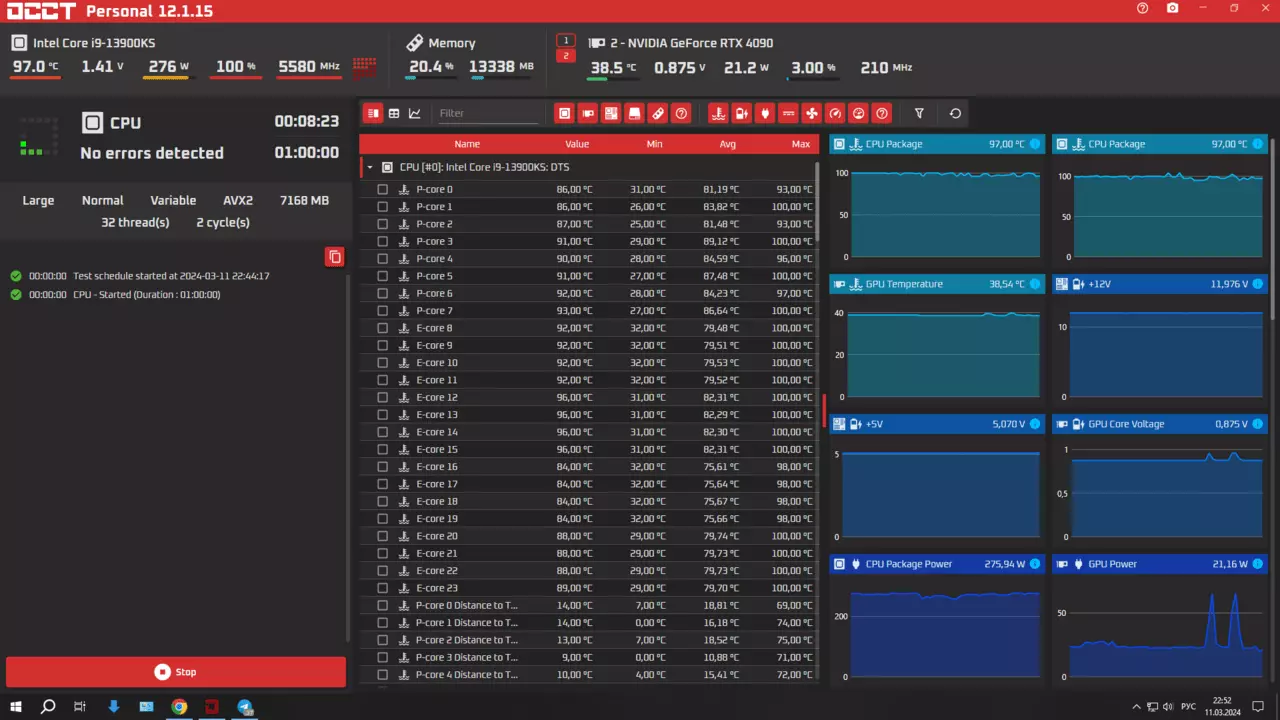Switch to table-only monitoring view
Viewport: 1280px width, 720px height.
pyautogui.click(x=394, y=113)
